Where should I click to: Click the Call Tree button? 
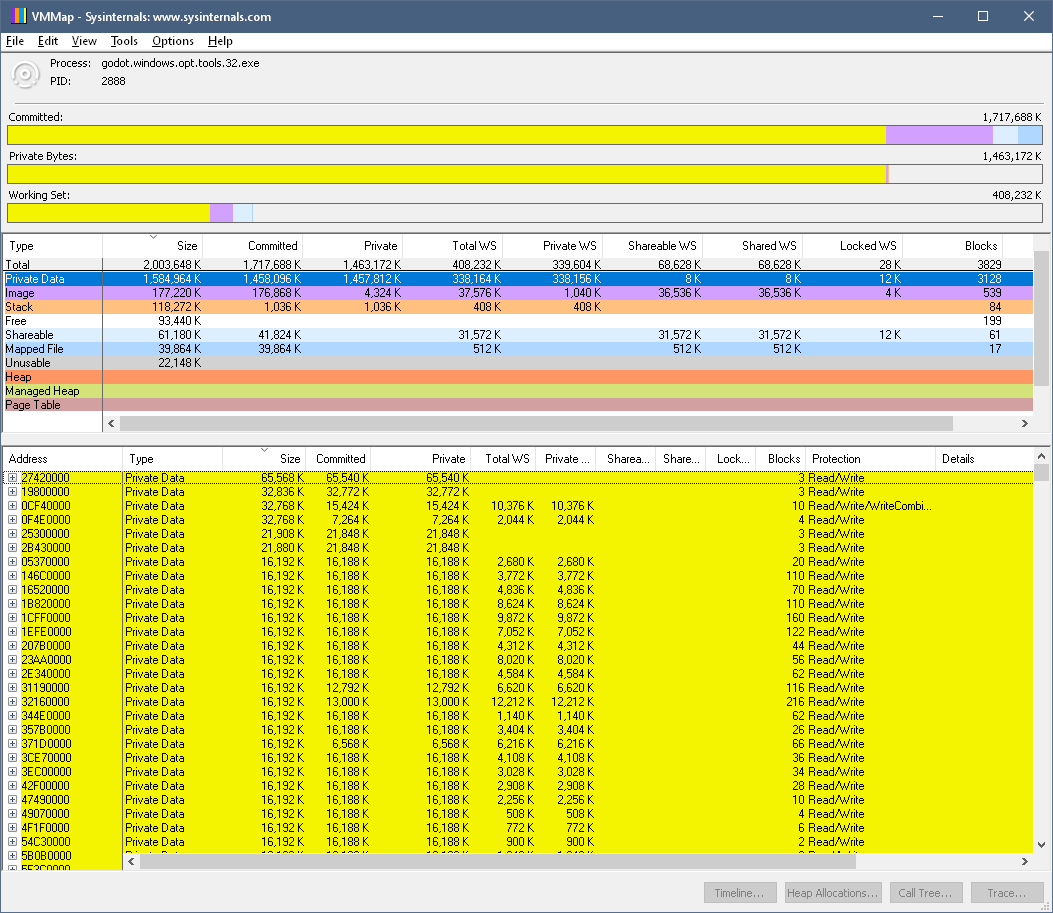pos(926,893)
